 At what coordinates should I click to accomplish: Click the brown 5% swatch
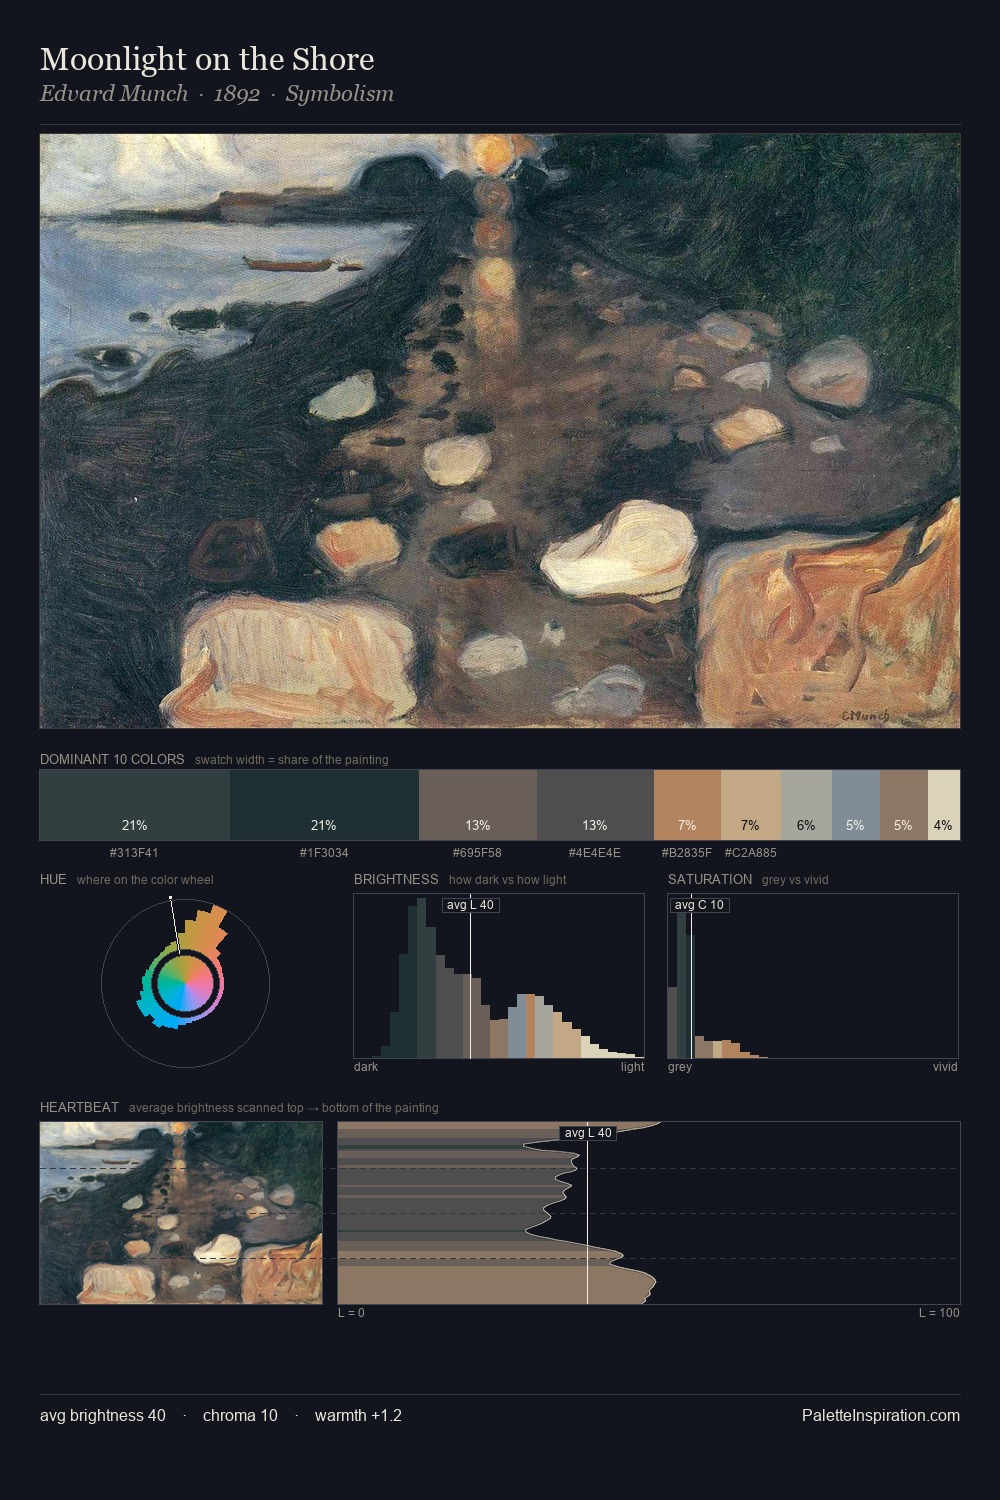[x=904, y=805]
